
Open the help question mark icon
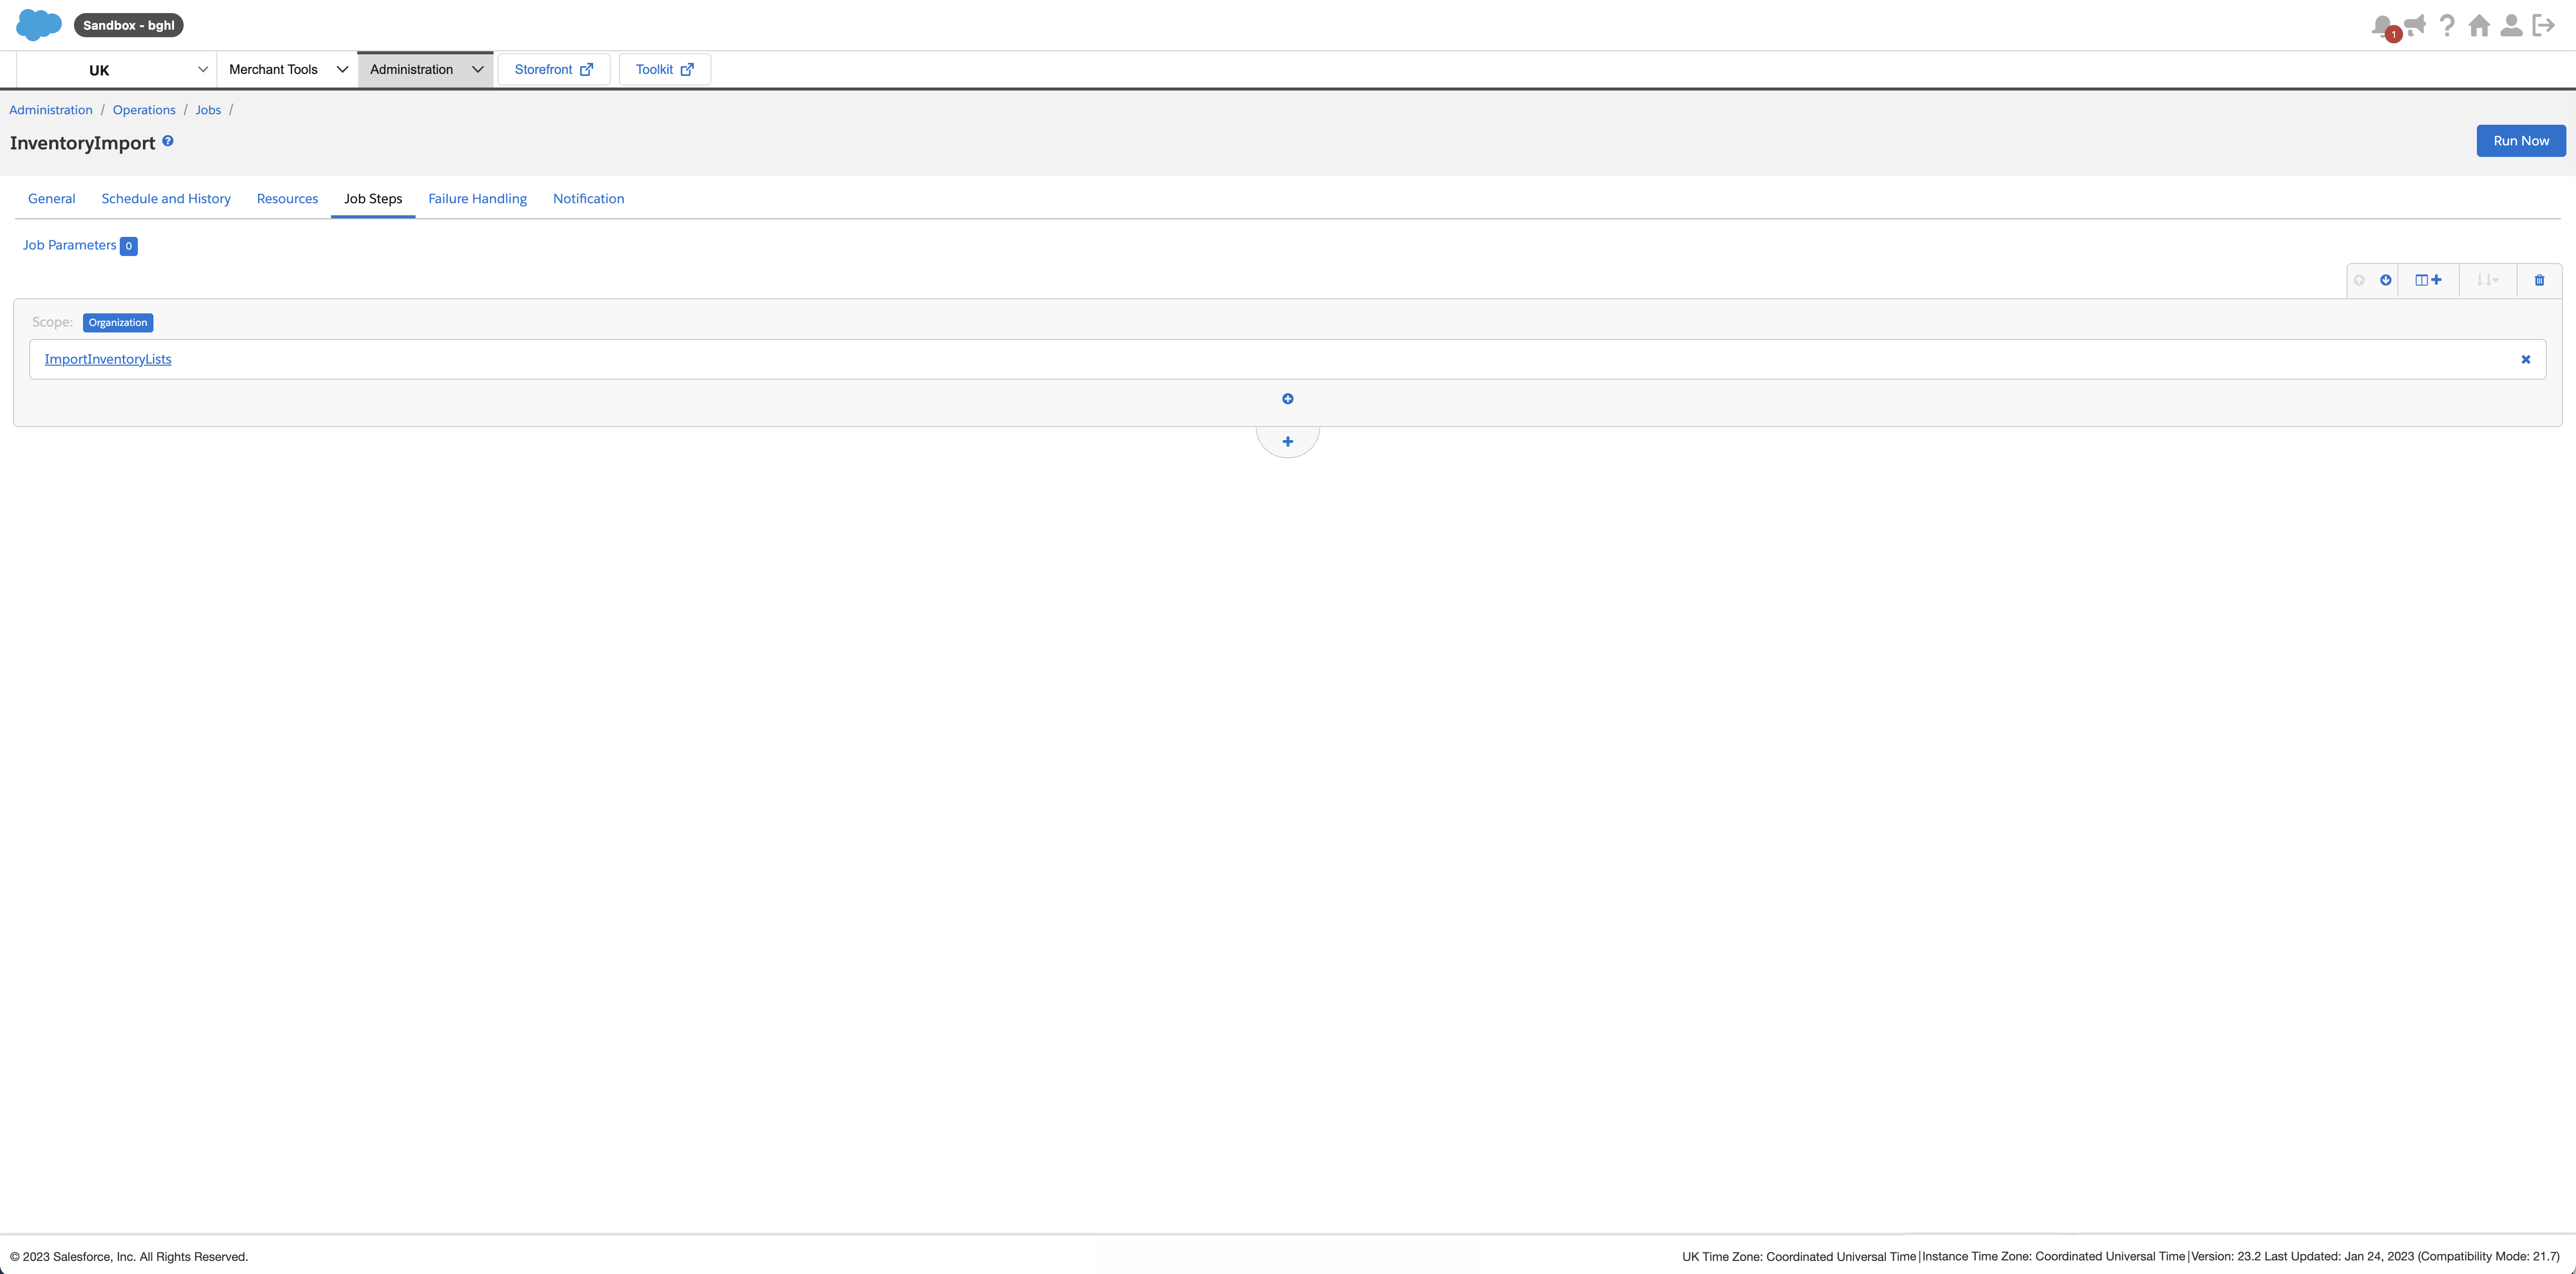pos(2447,25)
